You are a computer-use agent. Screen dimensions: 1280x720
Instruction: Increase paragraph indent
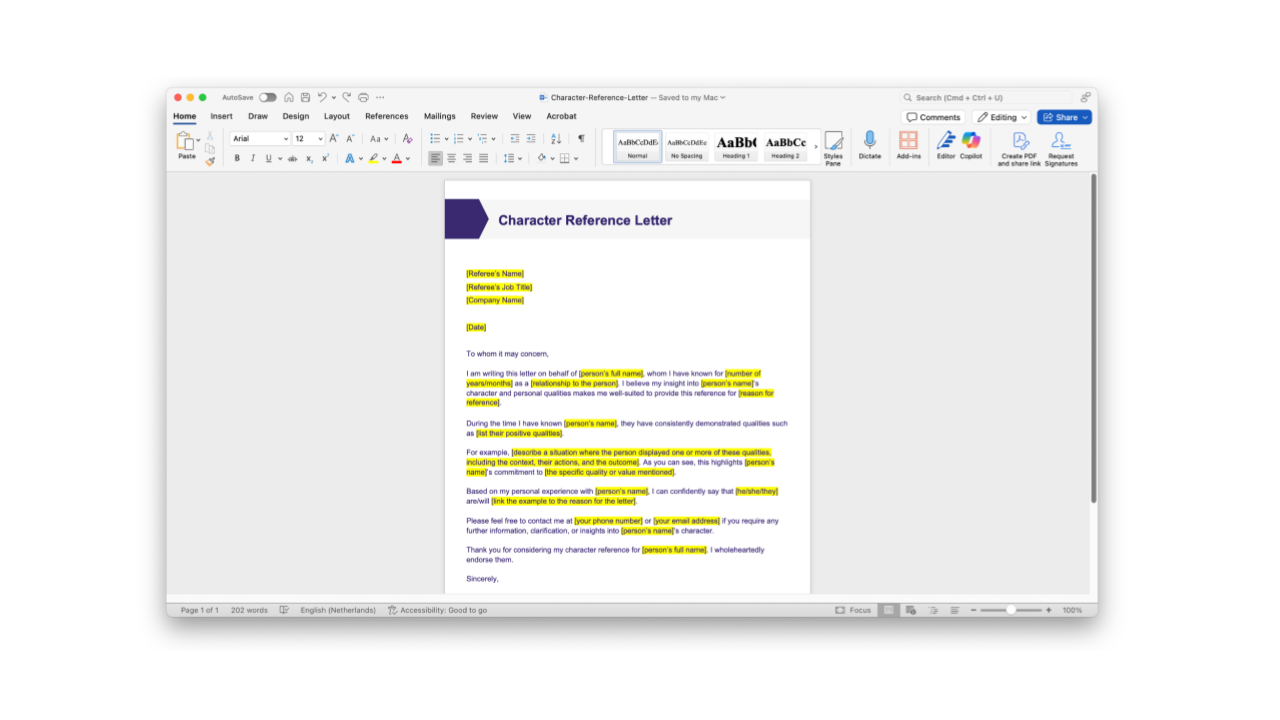[531, 139]
